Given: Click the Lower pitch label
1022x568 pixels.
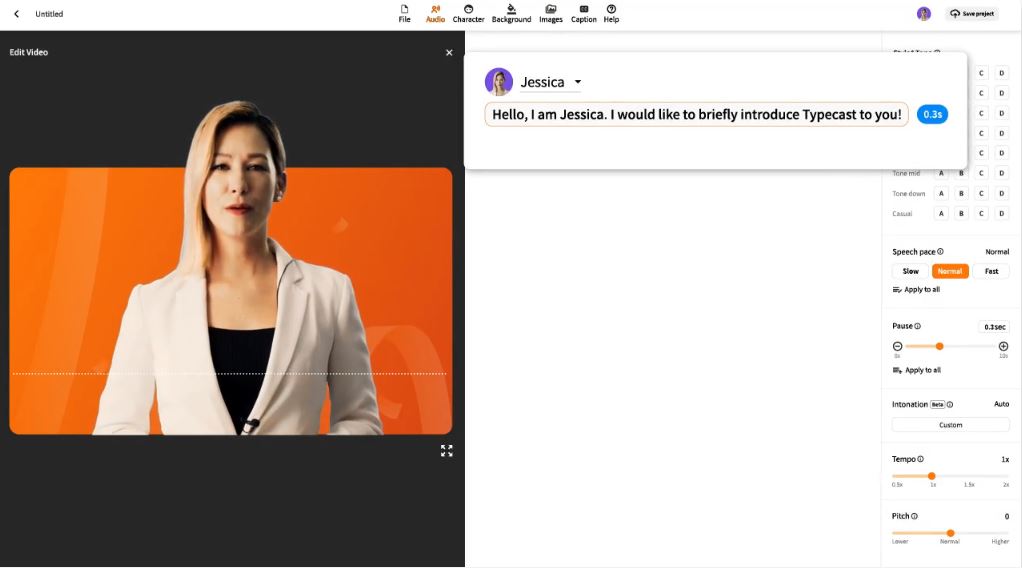Looking at the screenshot, I should [x=900, y=542].
